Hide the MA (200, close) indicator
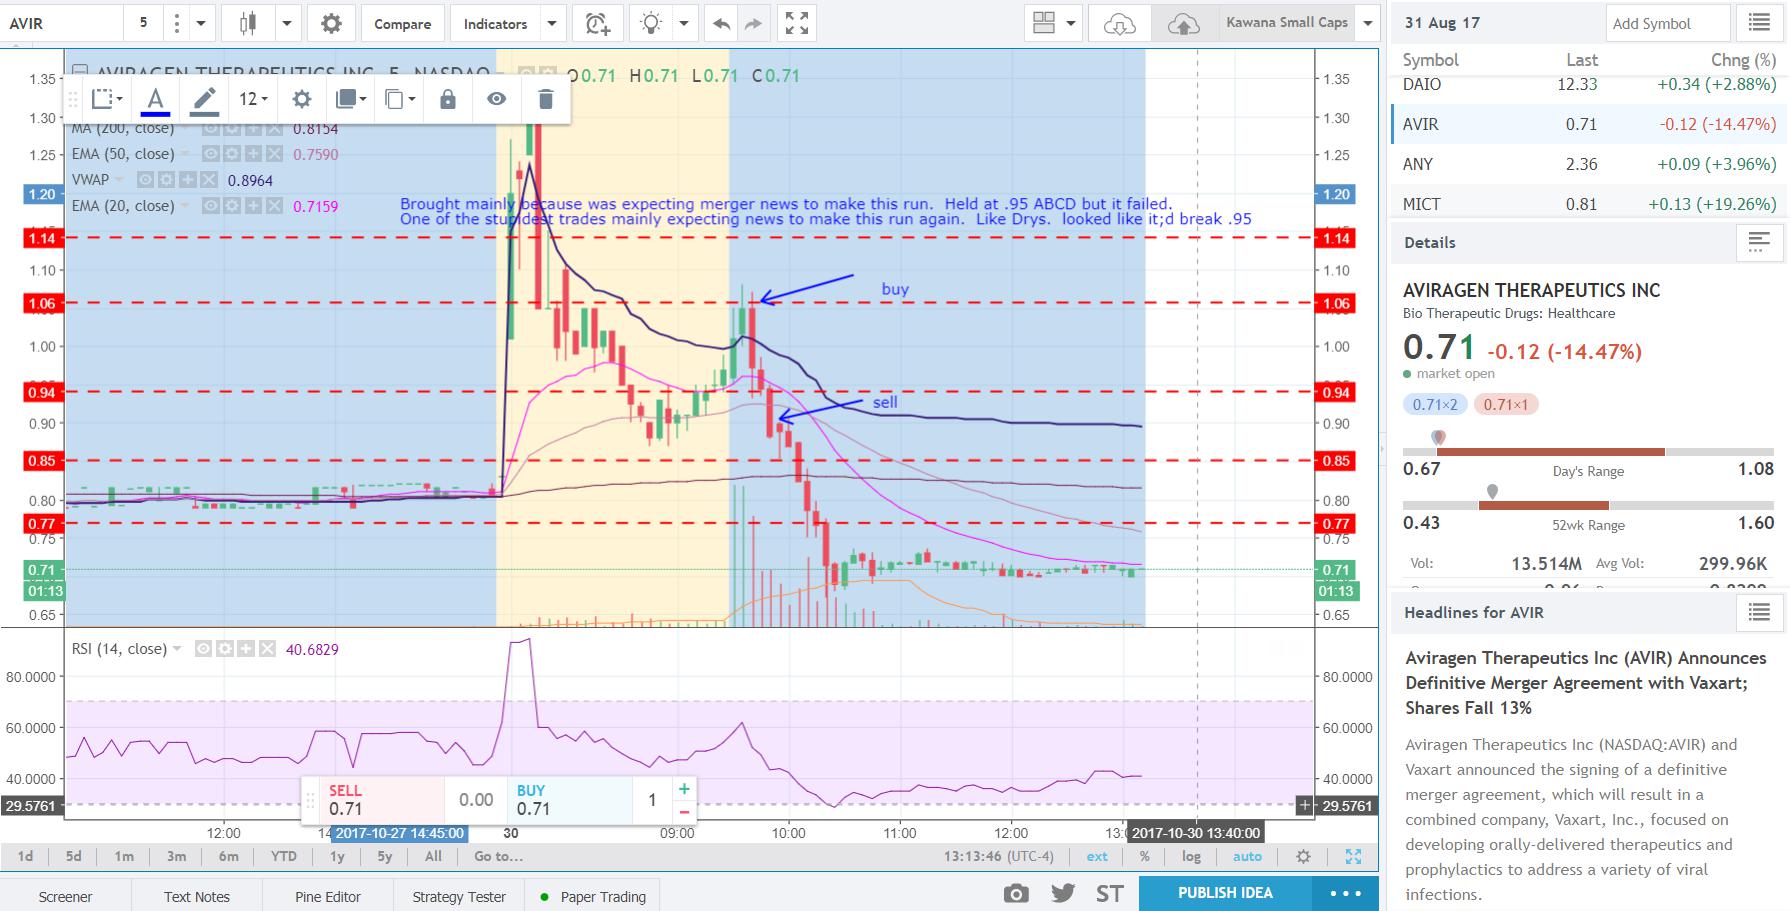Viewport: 1790px width, 911px height. (x=210, y=128)
